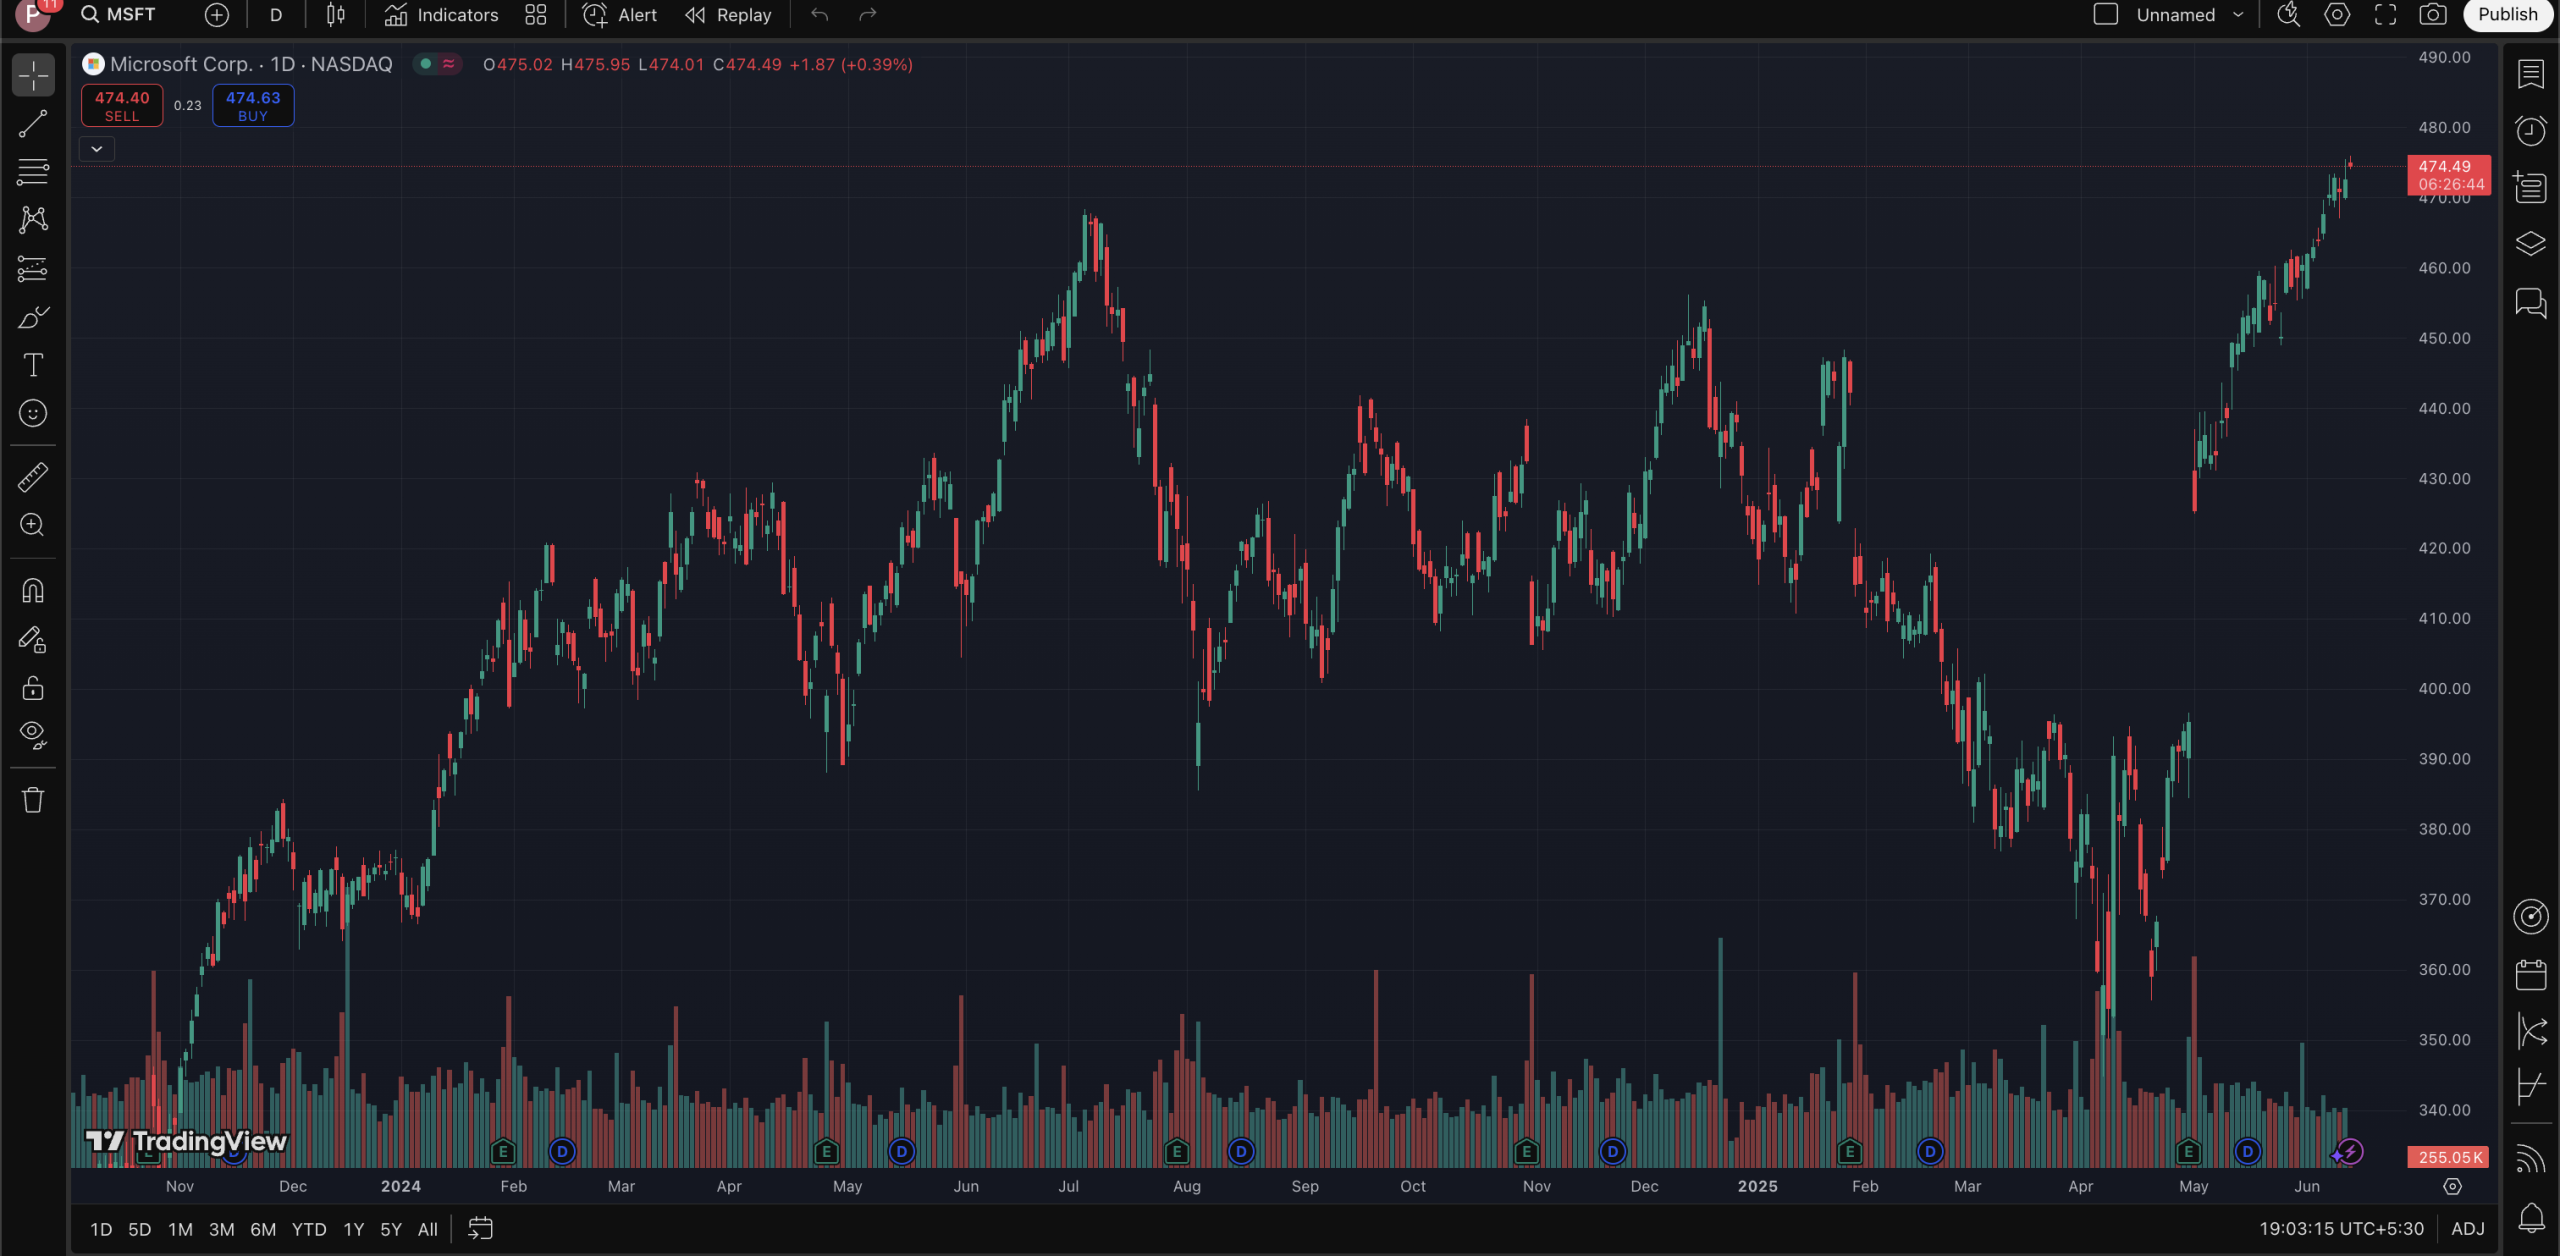Take a chart snapshot with camera
Image resolution: width=2560 pixels, height=1256 pixels.
[2433, 15]
